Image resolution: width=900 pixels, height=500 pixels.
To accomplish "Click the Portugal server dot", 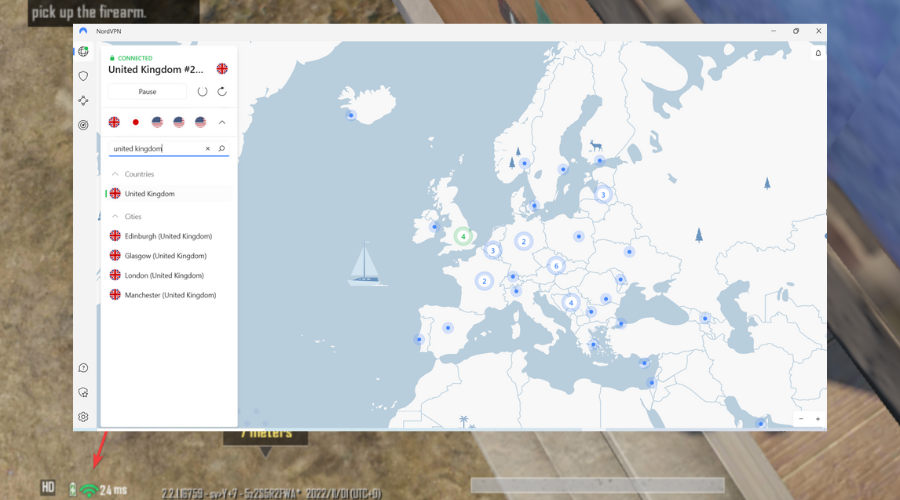I will point(419,339).
